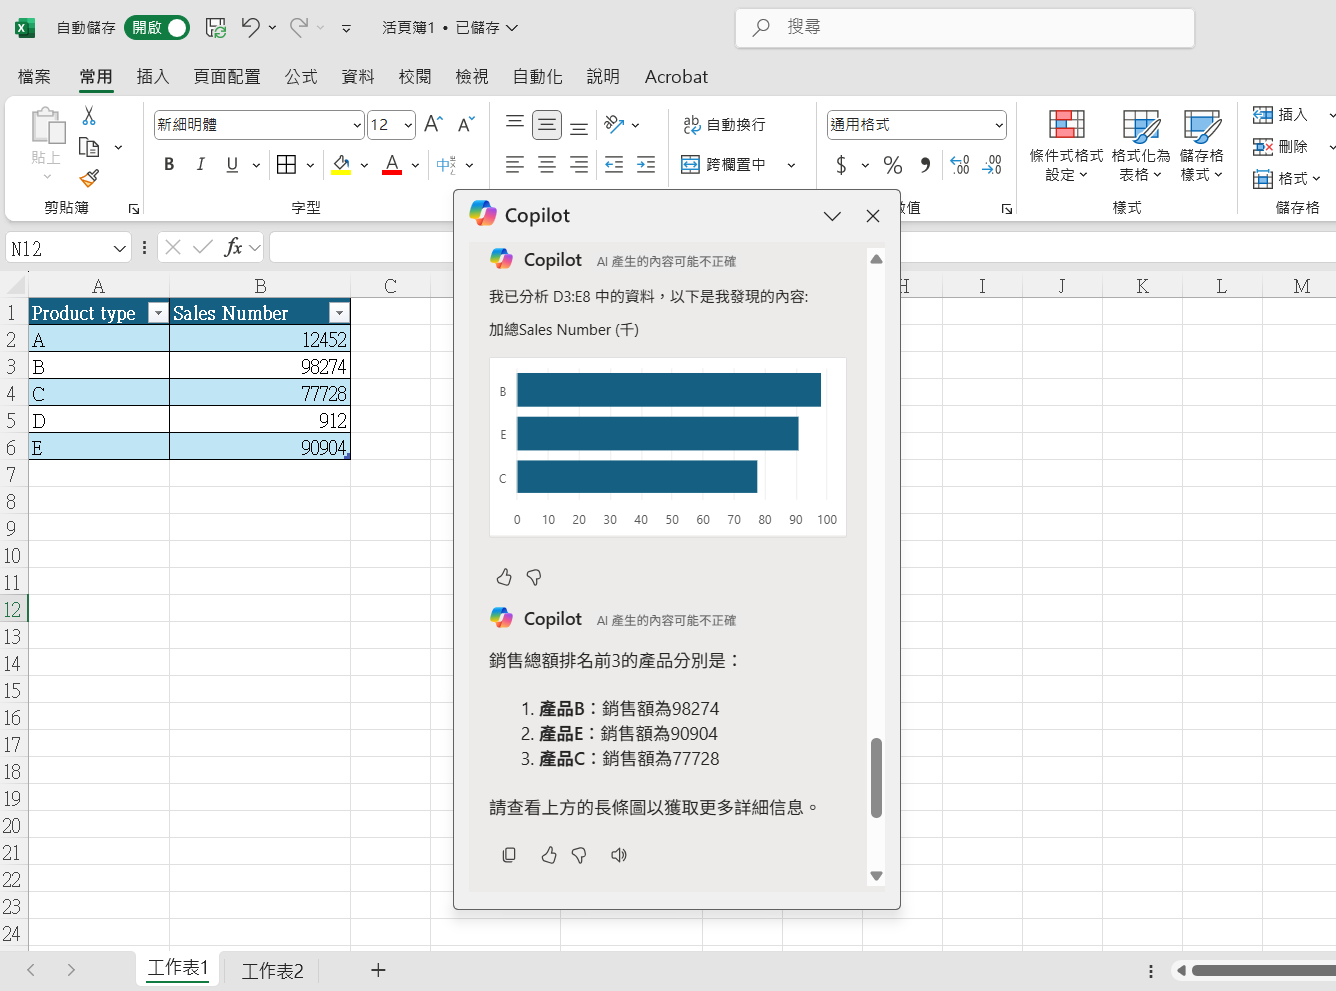Screen dimensions: 1336x991
Task: Apply percent style icon
Action: pyautogui.click(x=893, y=164)
